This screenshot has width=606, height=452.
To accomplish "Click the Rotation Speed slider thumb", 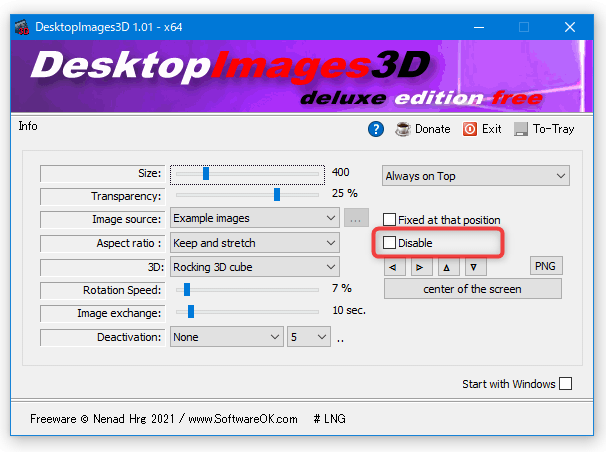I will click(187, 289).
